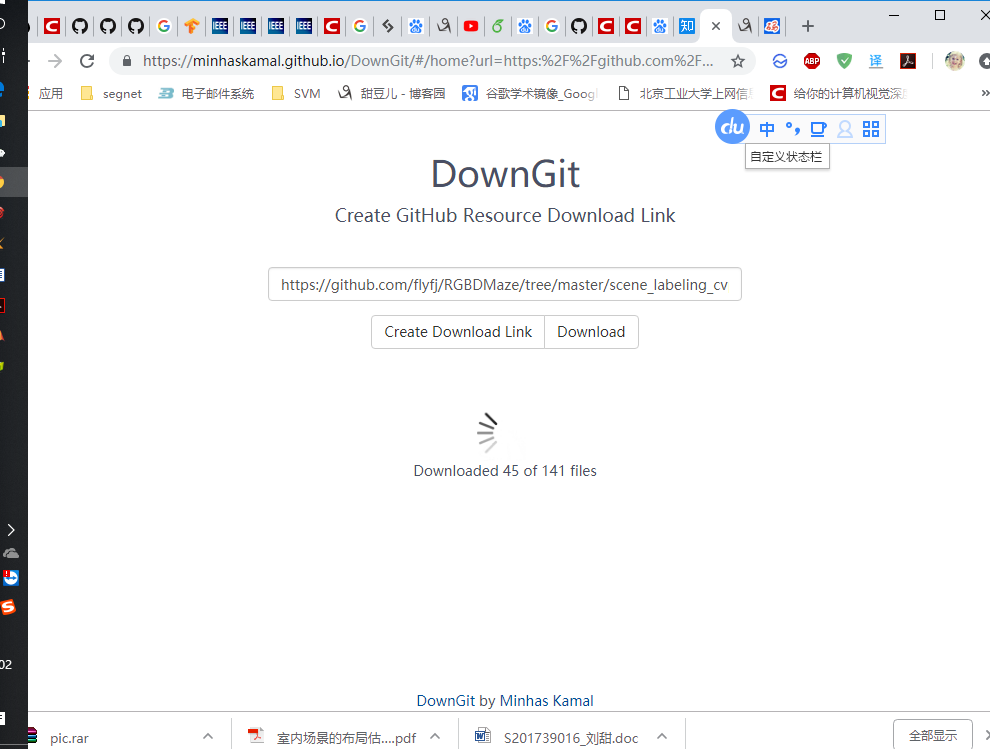
Task: Open the SVM bookmark folder
Action: click(x=296, y=93)
